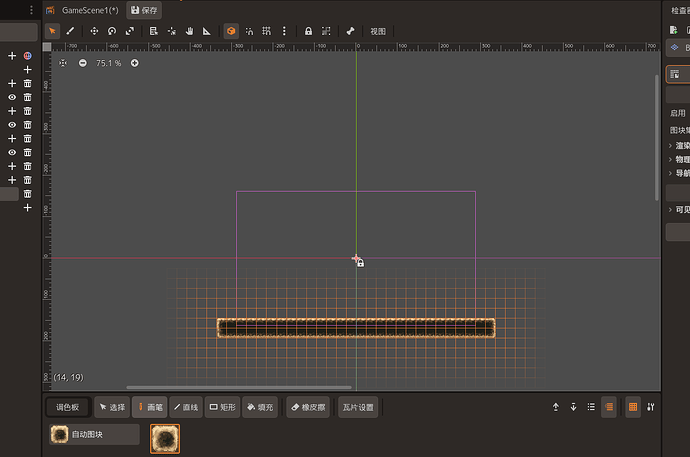Click the lock marker at canvas origin
Screen dimensions: 690x457
point(360,263)
